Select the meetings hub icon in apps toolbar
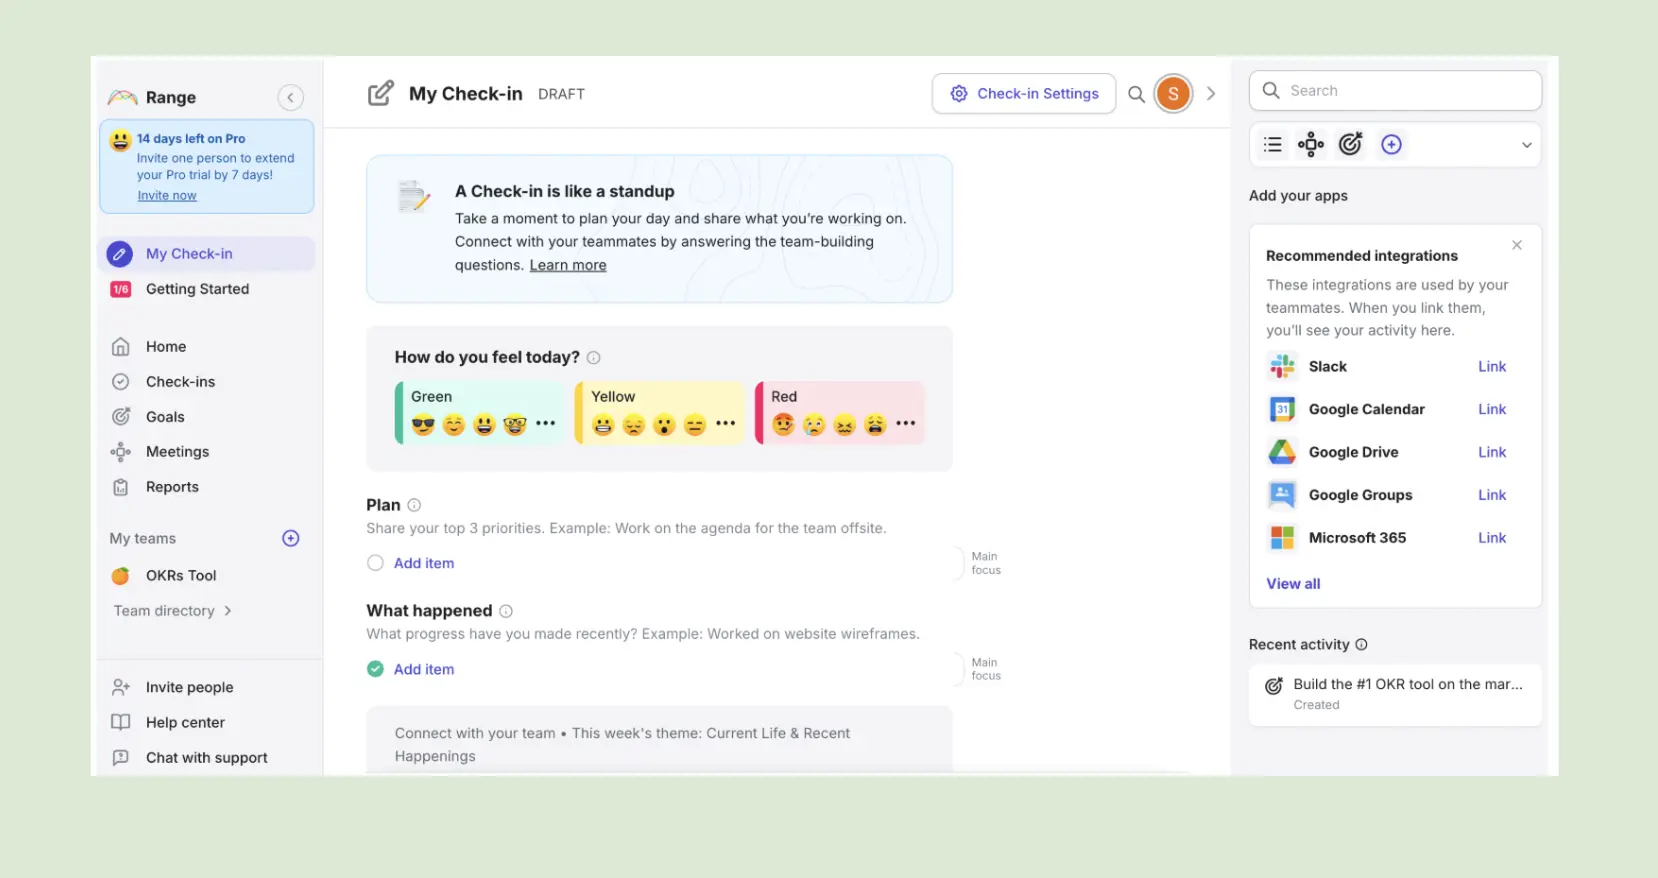Viewport: 1658px width, 878px height. pos(1311,144)
